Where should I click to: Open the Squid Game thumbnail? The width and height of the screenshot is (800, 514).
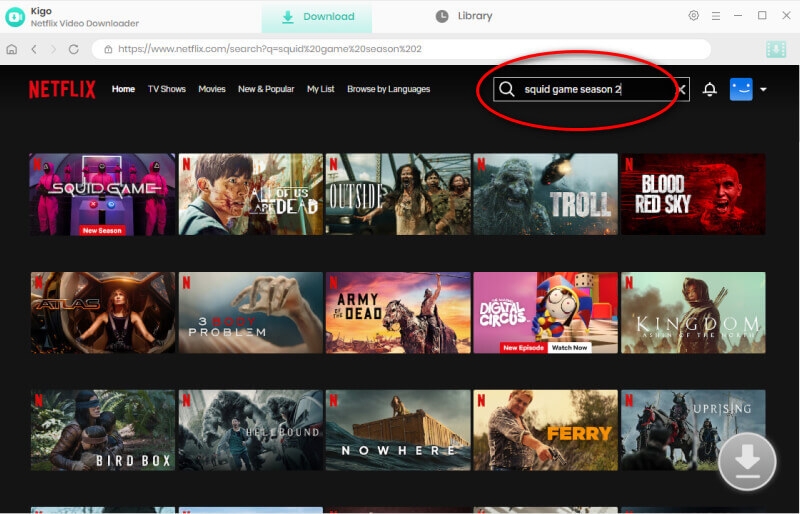pyautogui.click(x=102, y=194)
